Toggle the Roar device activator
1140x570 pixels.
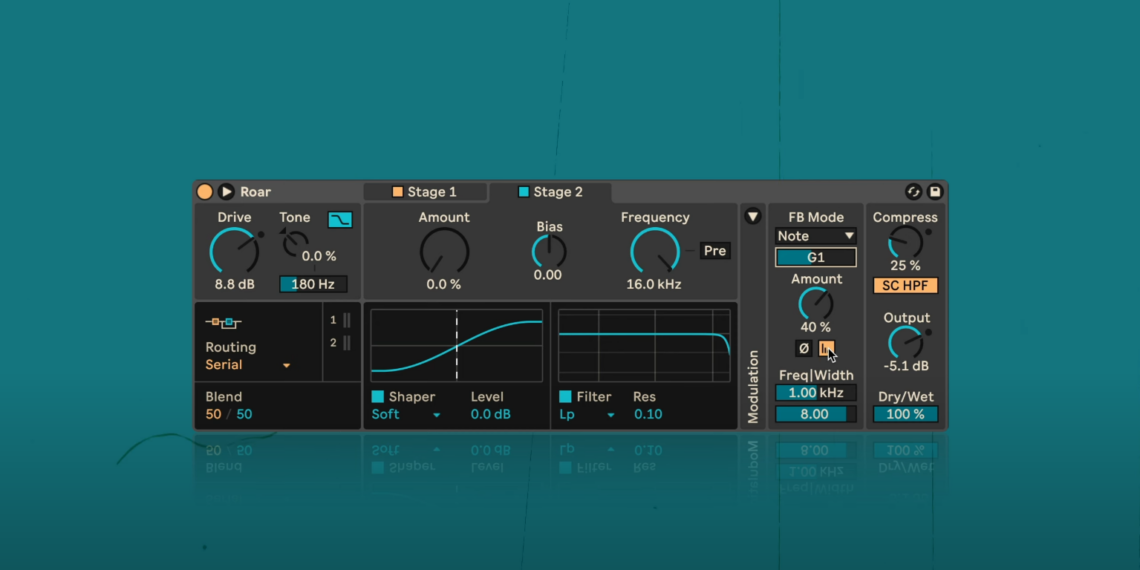pyautogui.click(x=205, y=192)
